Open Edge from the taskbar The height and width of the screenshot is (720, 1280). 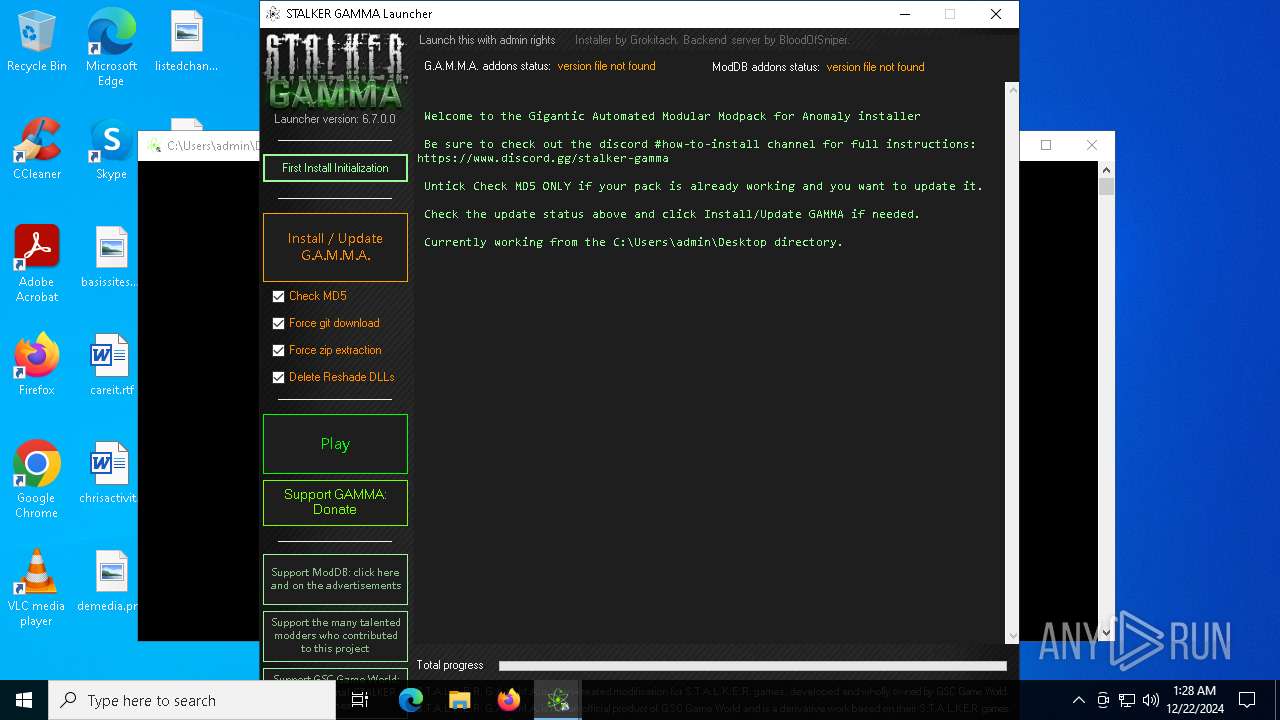coord(410,700)
